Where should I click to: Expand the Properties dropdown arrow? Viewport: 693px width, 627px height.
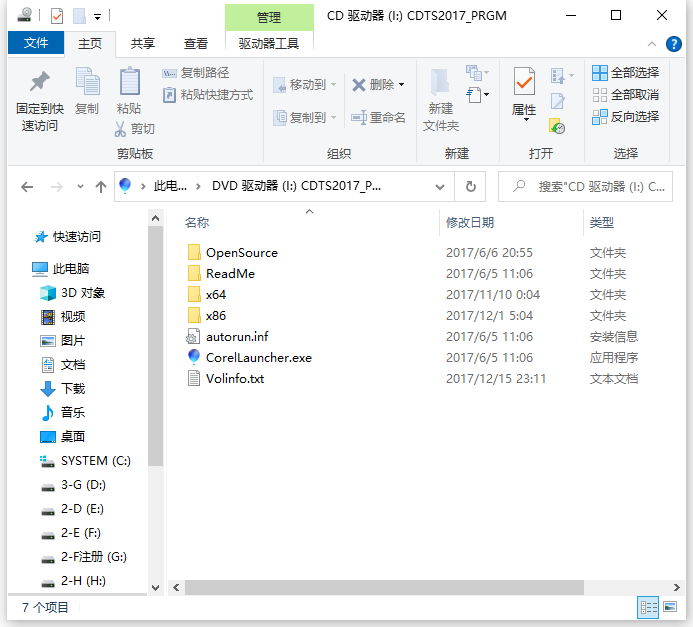click(x=526, y=120)
